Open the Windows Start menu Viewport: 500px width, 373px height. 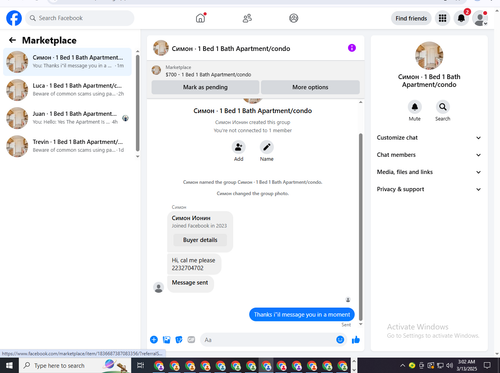pos(9,366)
